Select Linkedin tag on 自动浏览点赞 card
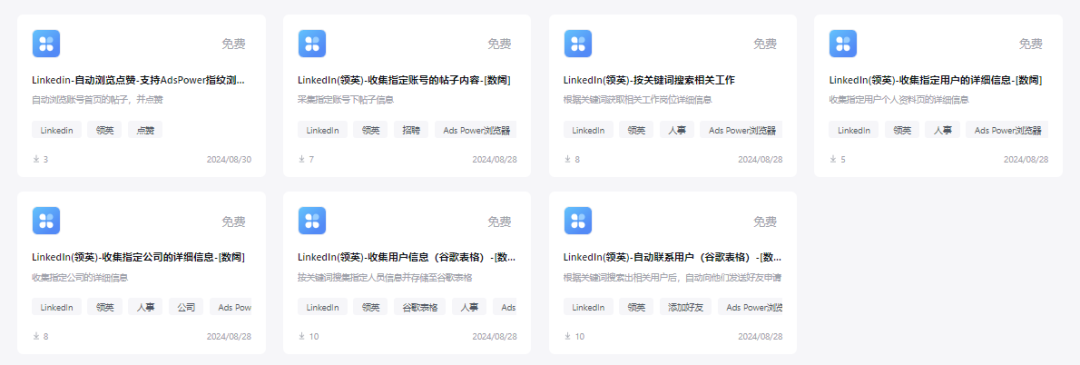The height and width of the screenshot is (365, 1080). point(56,129)
